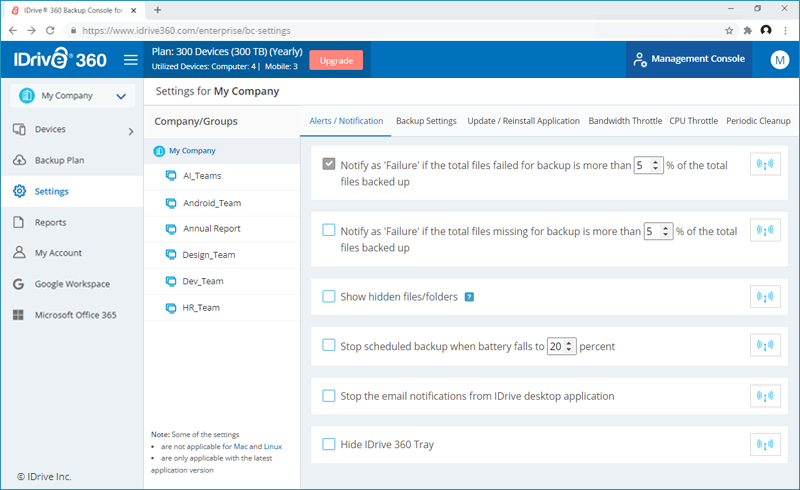800x490 pixels.
Task: Click the browser extensions puzzle icon
Action: pos(747,31)
